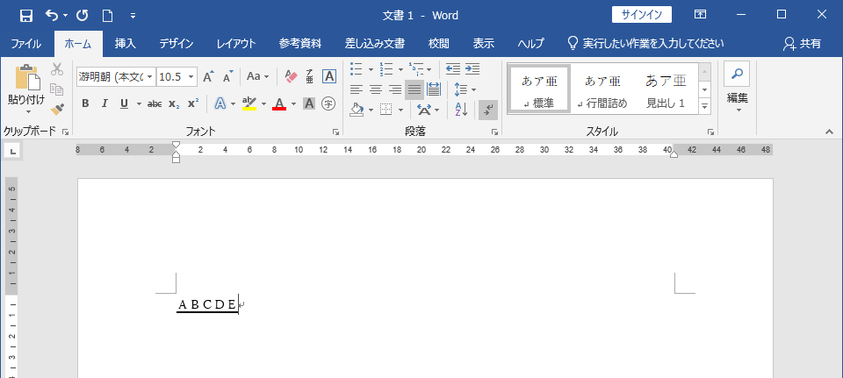The height and width of the screenshot is (378, 843).
Task: Toggle character shading (gray A)
Action: [309, 104]
